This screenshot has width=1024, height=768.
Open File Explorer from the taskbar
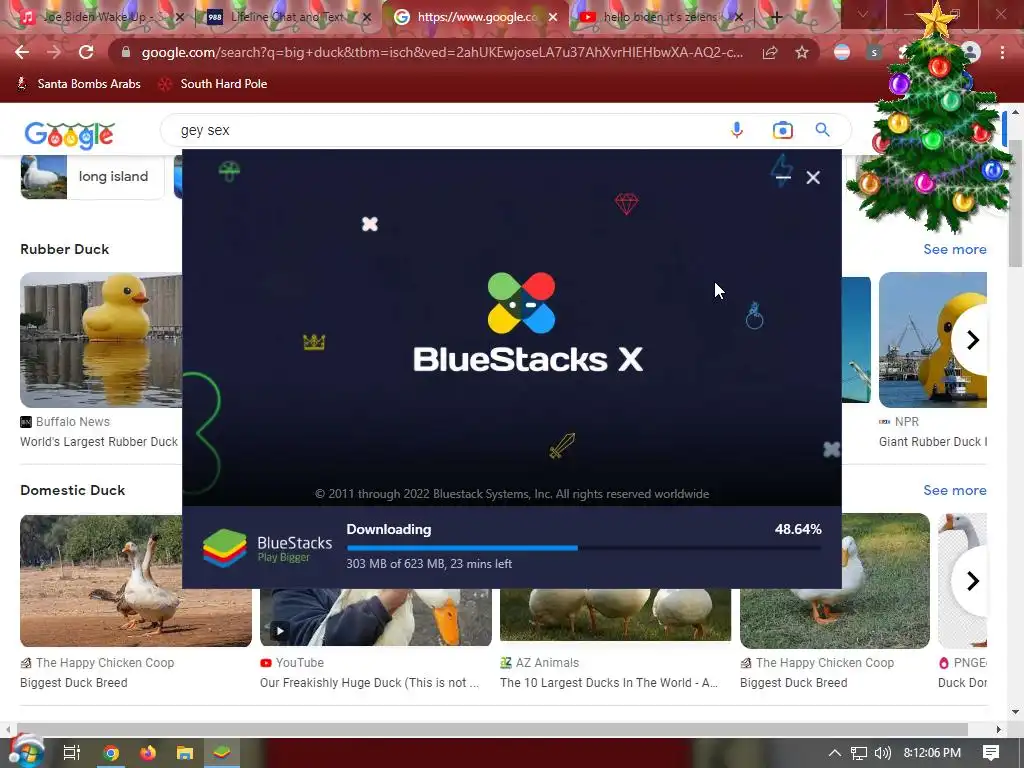(x=185, y=753)
